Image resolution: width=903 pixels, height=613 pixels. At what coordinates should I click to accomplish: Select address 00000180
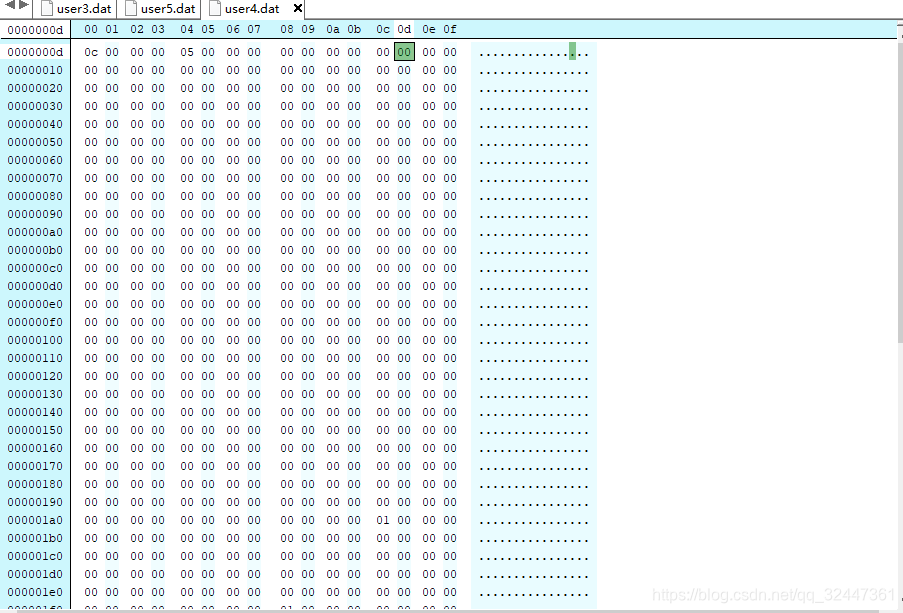point(35,485)
